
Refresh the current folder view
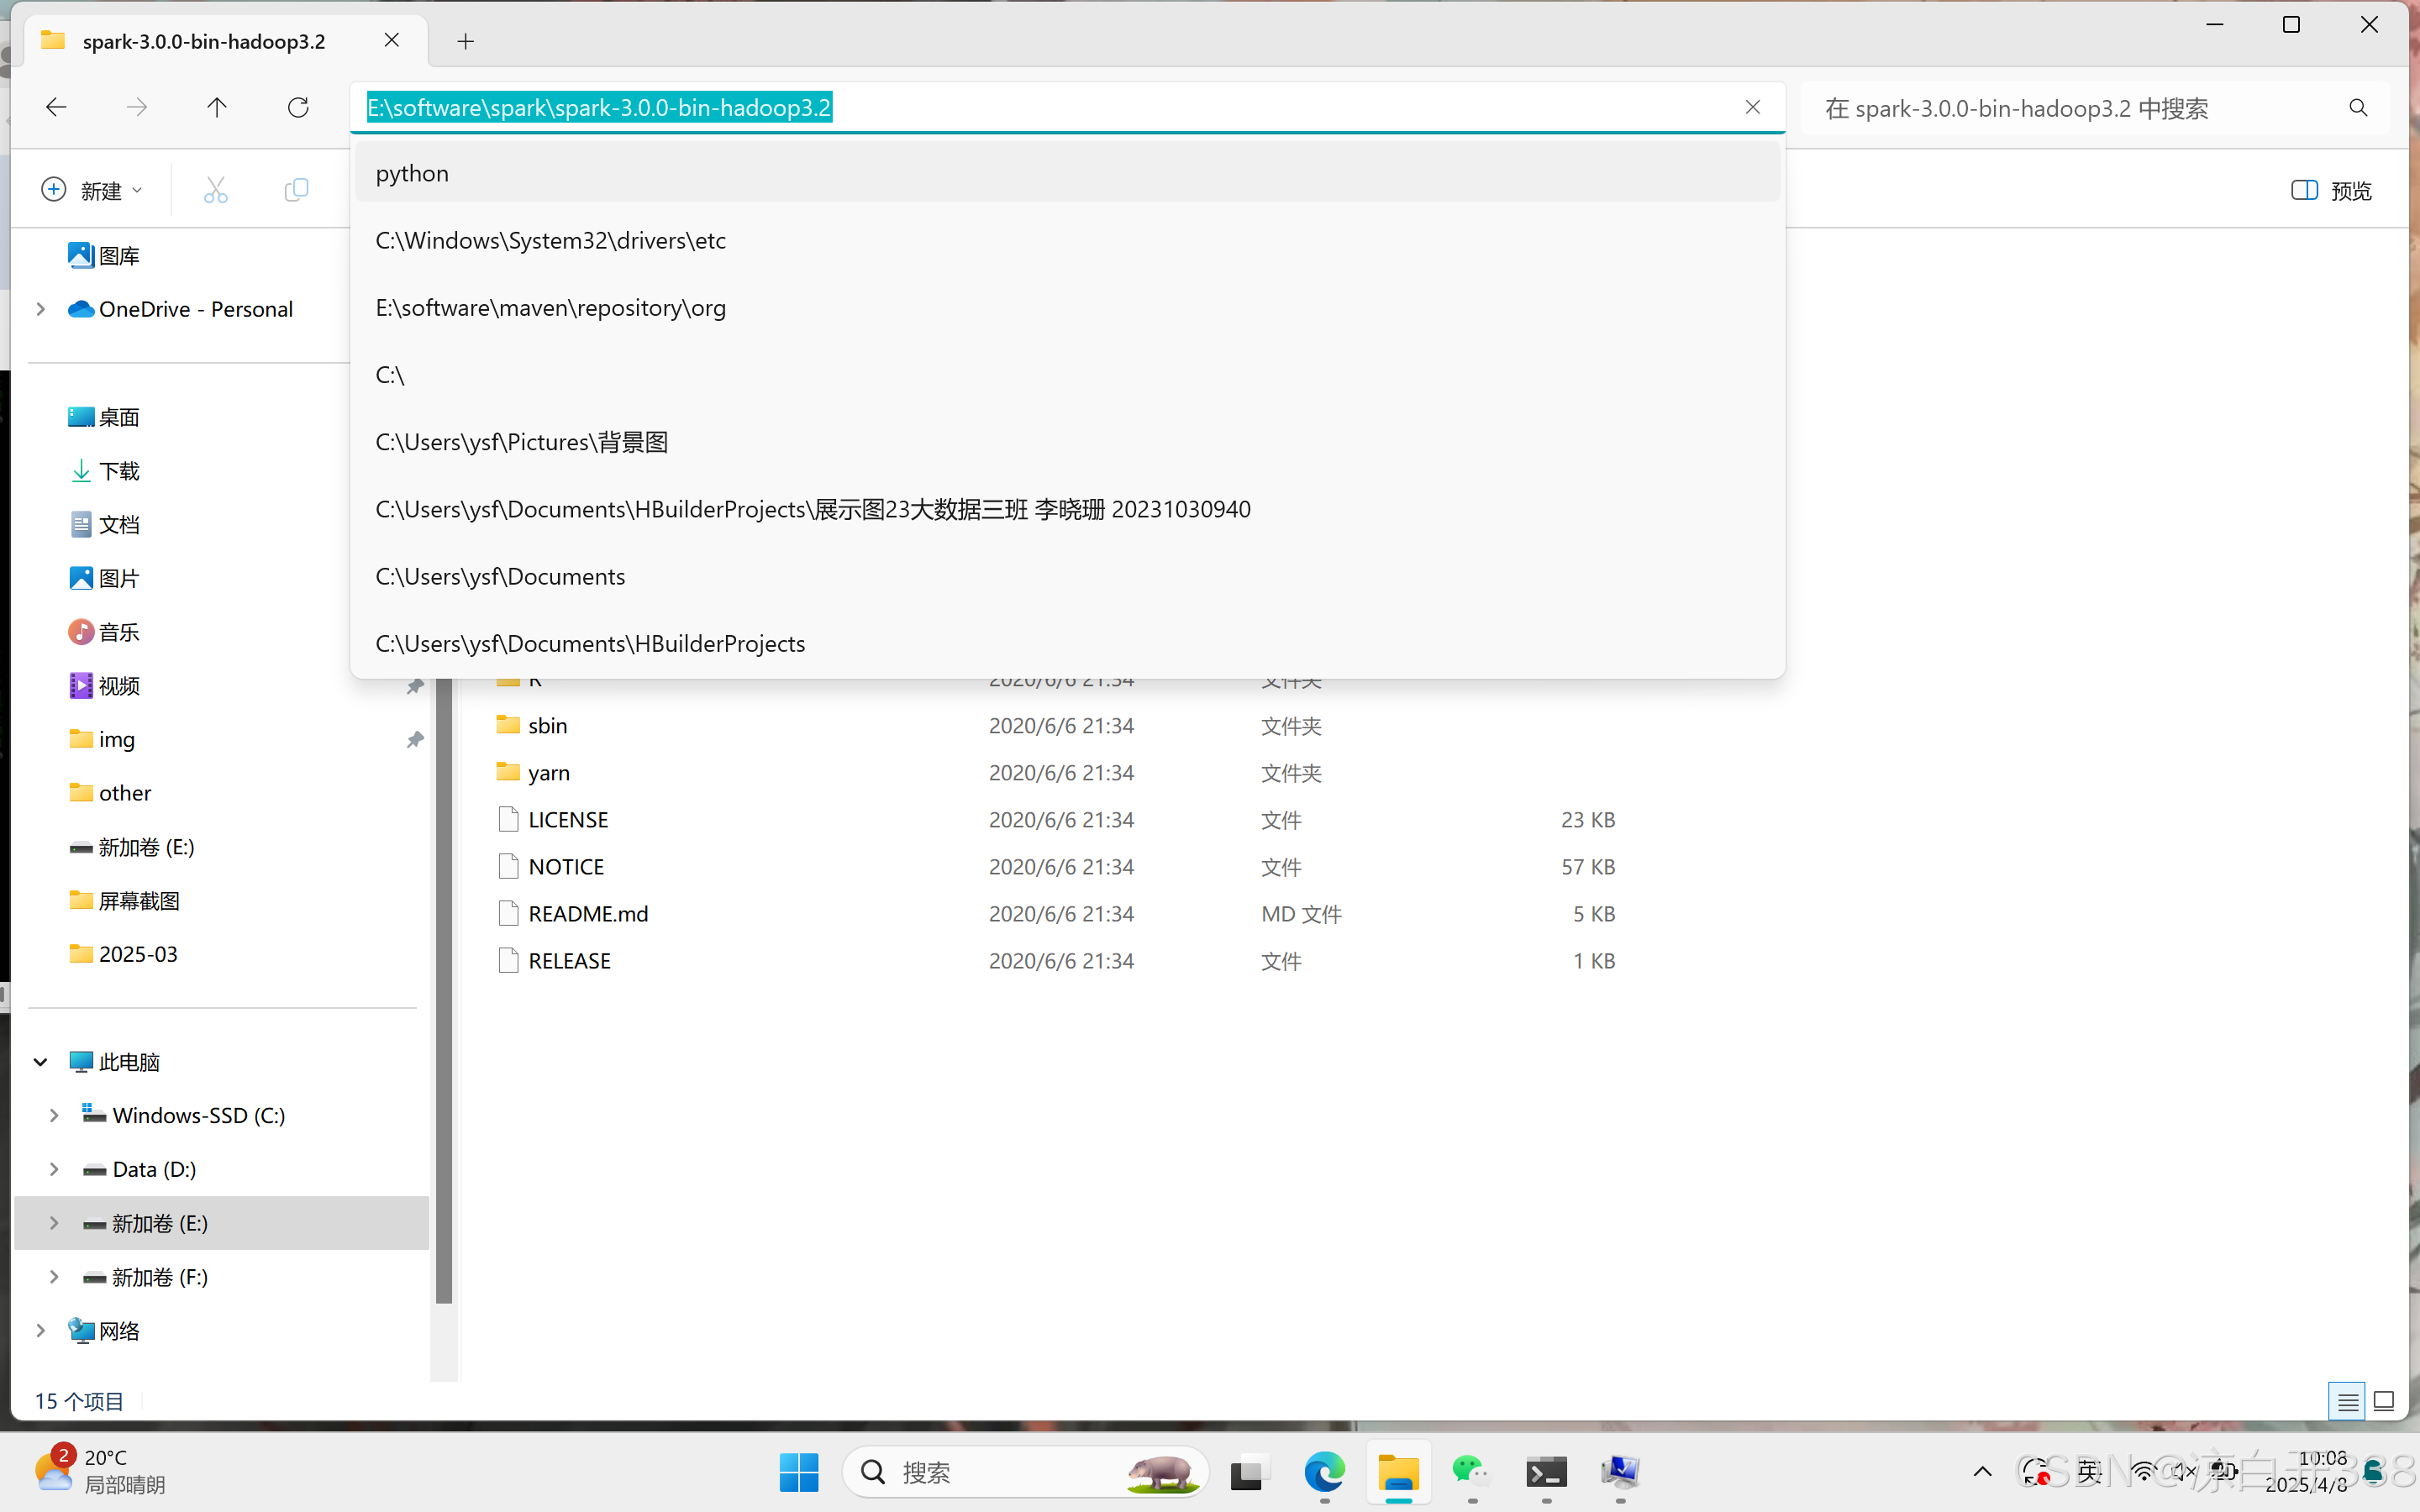pyautogui.click(x=298, y=107)
